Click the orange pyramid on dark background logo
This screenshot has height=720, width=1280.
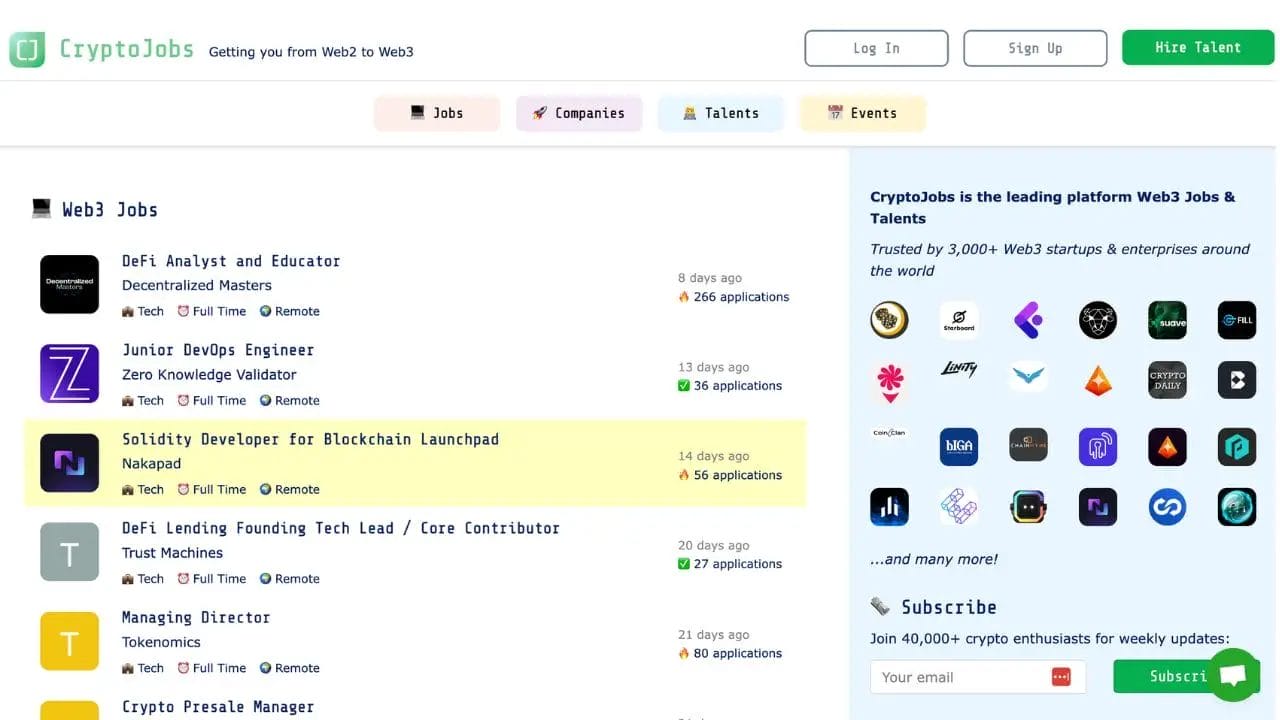point(1167,447)
